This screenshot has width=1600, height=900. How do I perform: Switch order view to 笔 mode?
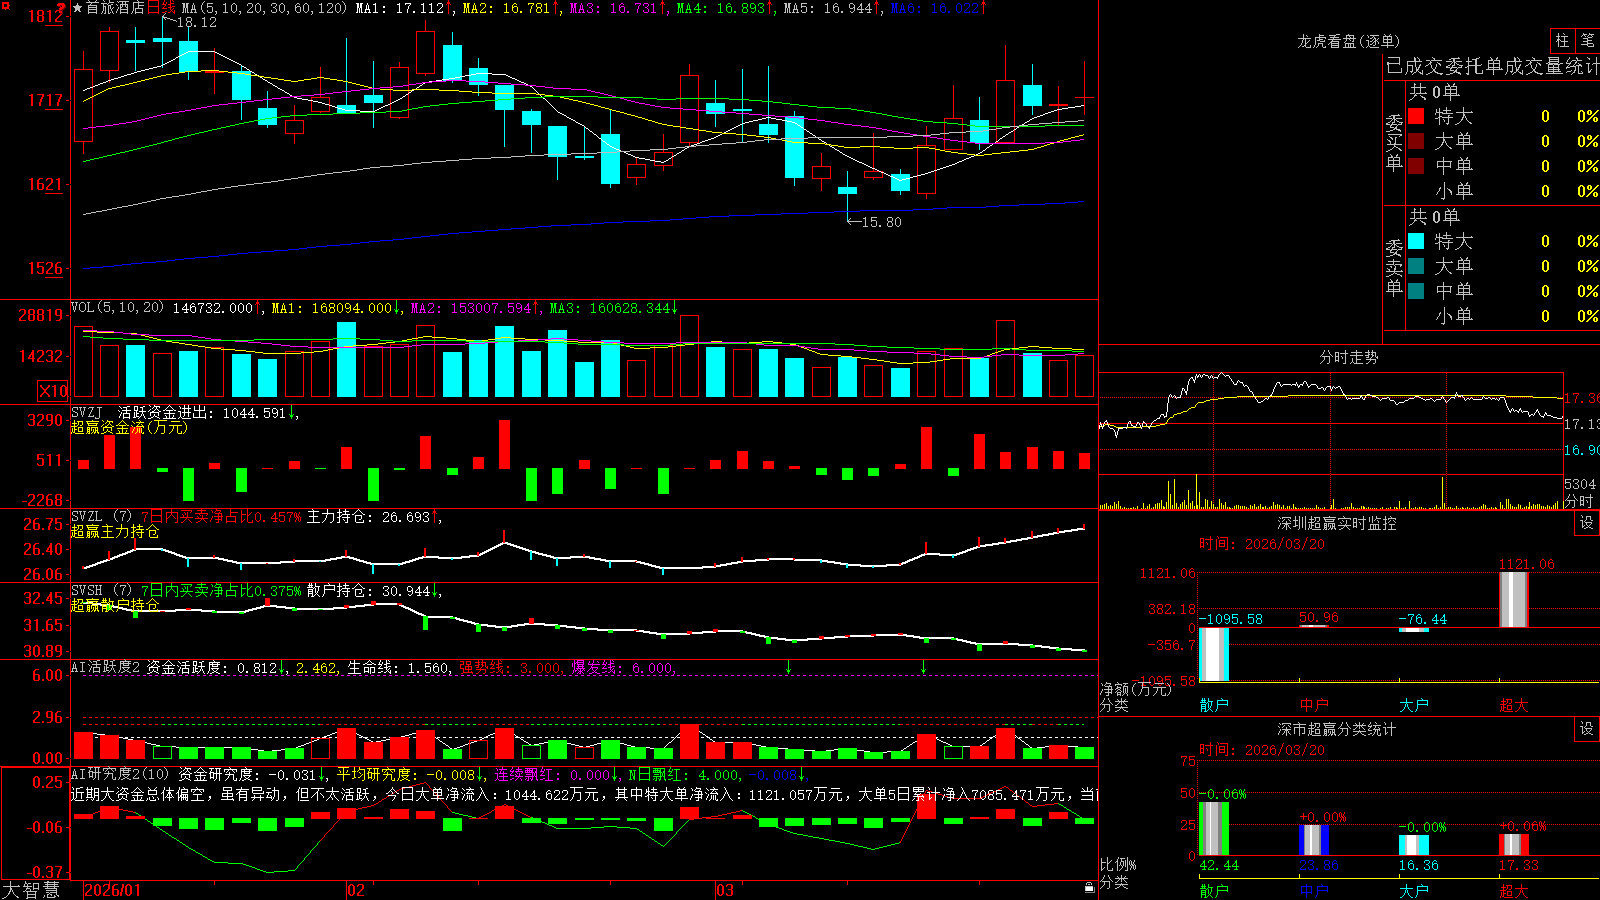1588,40
